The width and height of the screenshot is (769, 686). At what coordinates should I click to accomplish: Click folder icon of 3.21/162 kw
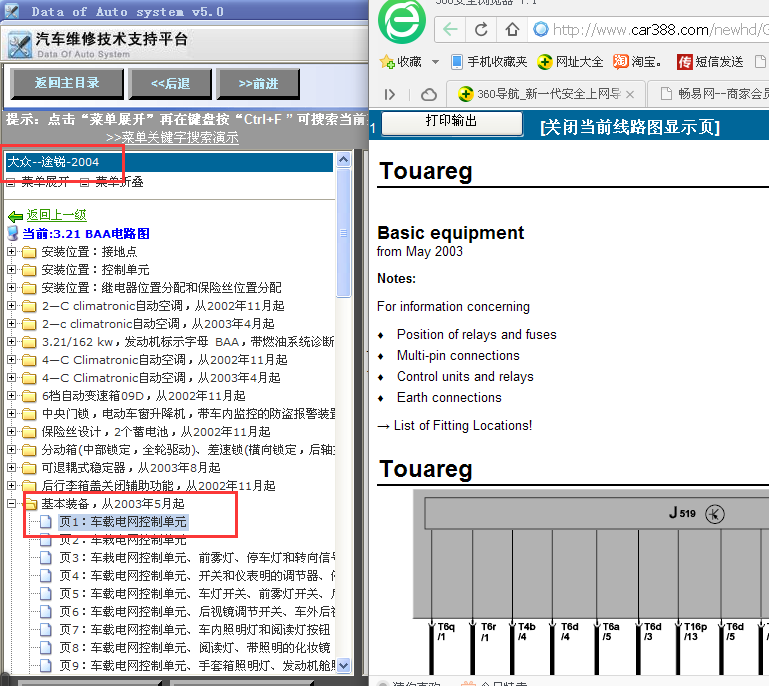(x=29, y=342)
